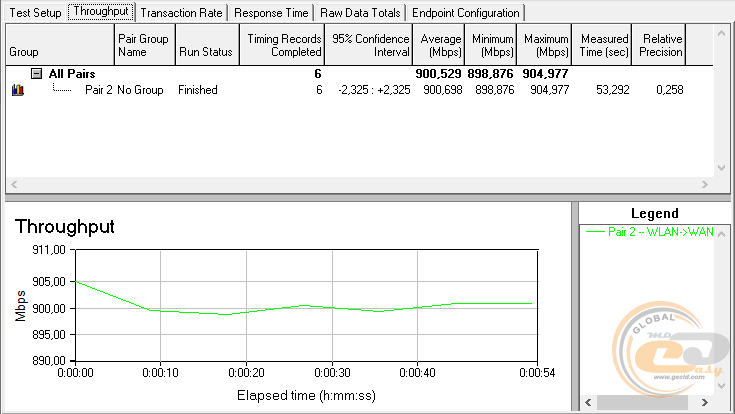
Task: Click Timing Records Completed column header
Action: point(282,45)
